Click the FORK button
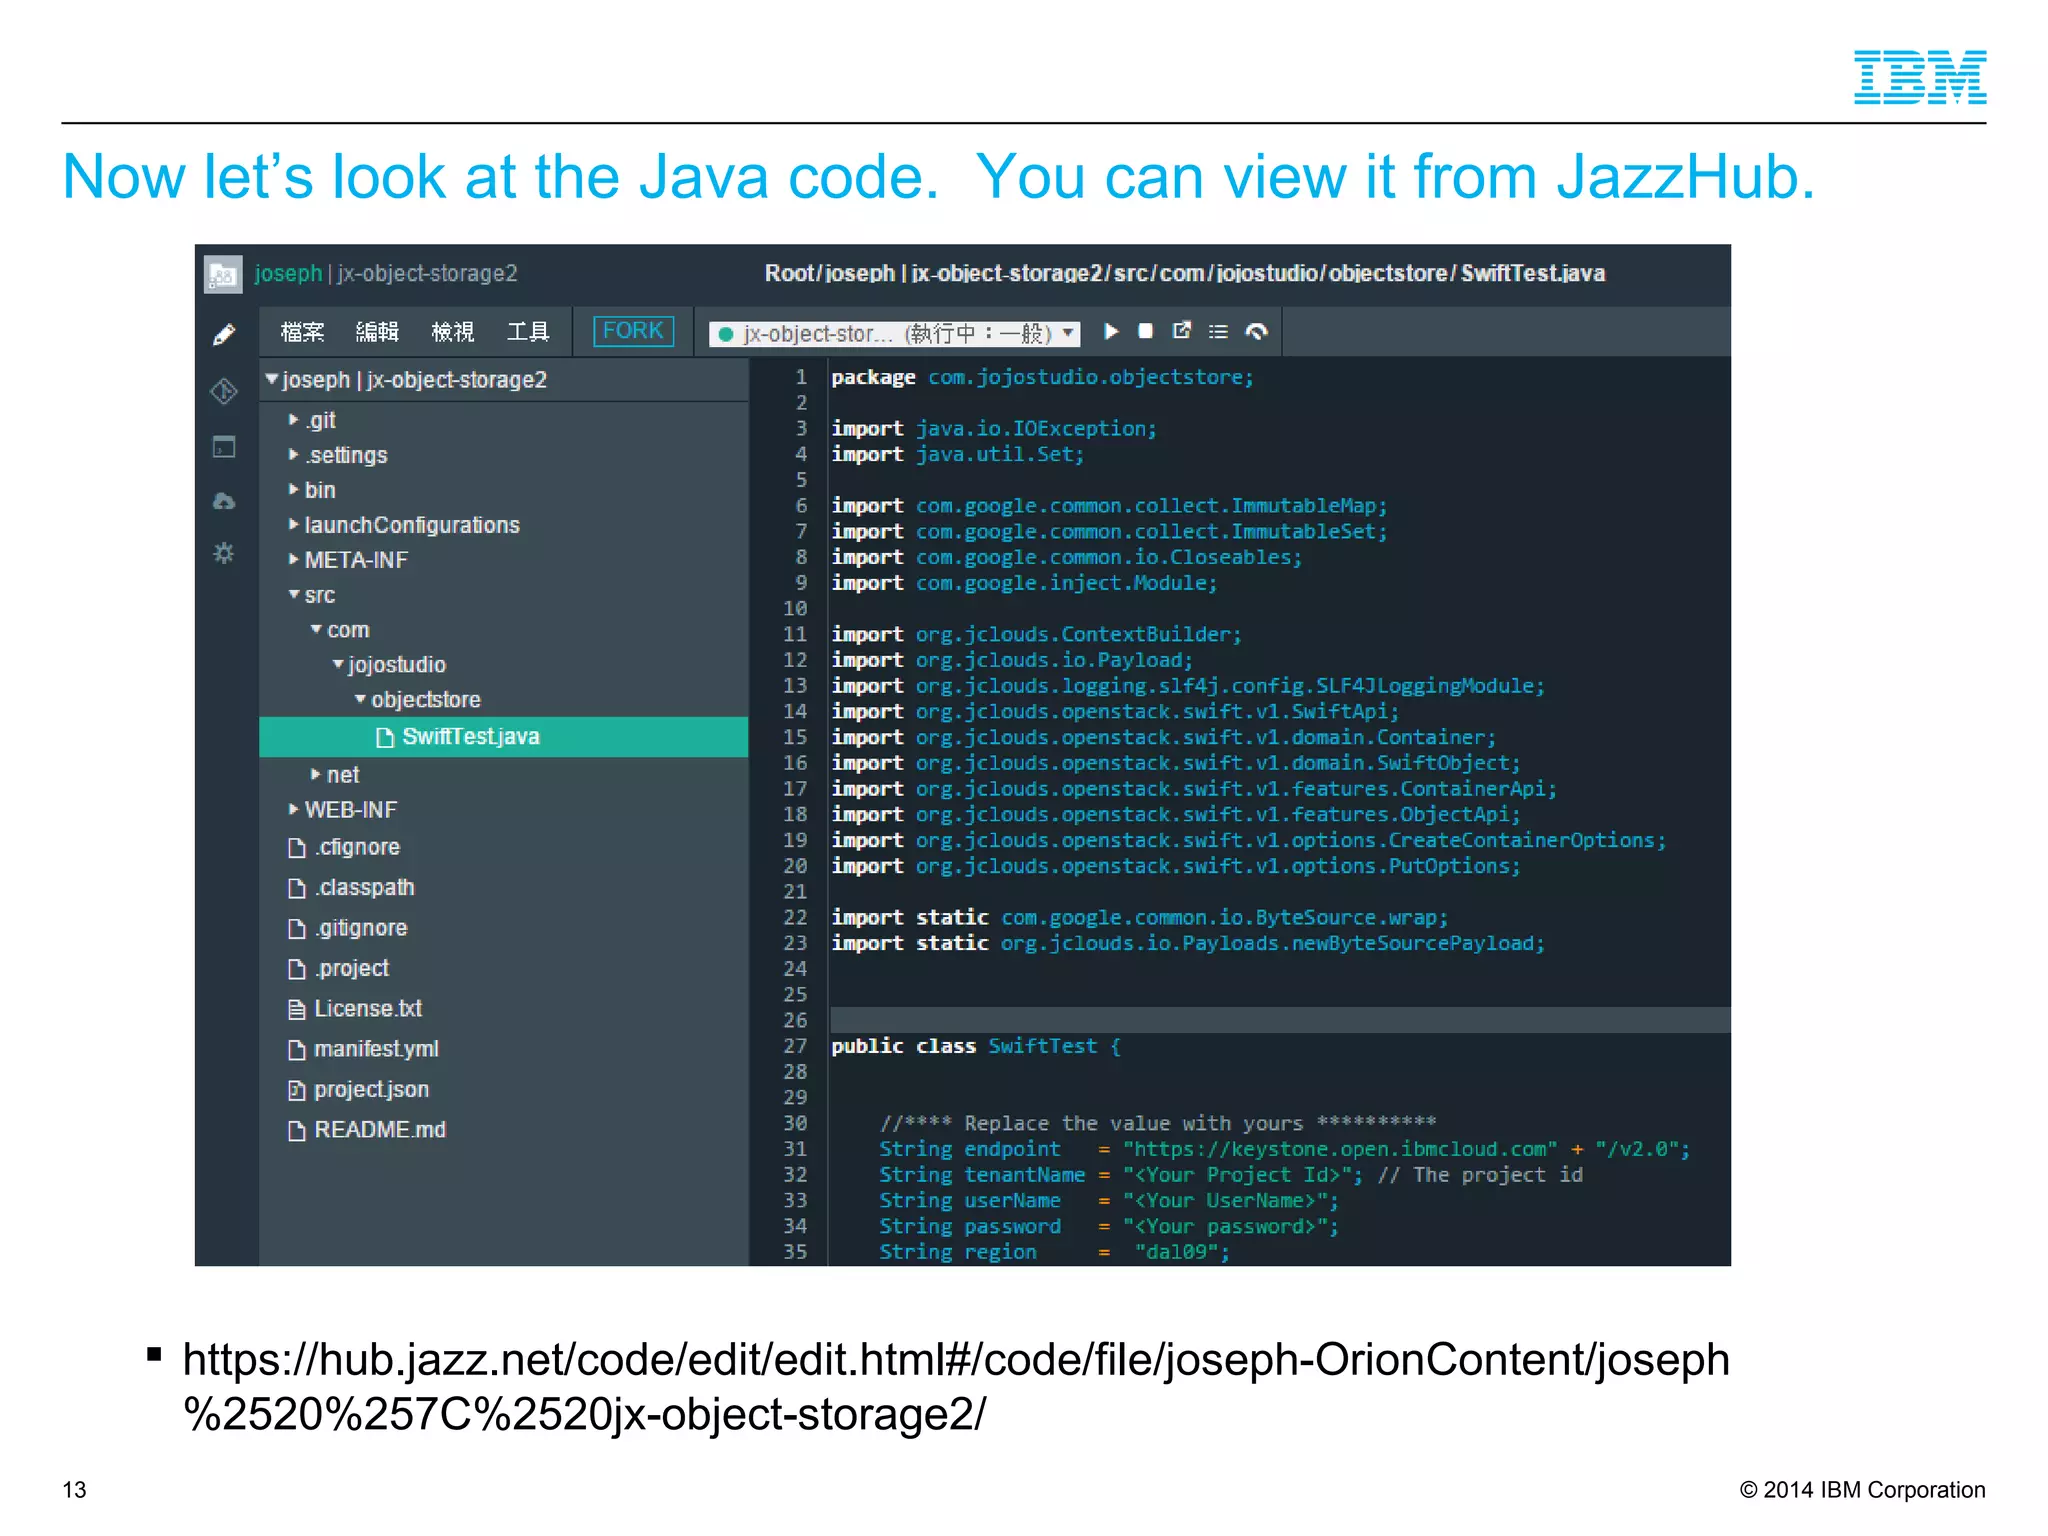The height and width of the screenshot is (1536, 2048). coord(633,331)
